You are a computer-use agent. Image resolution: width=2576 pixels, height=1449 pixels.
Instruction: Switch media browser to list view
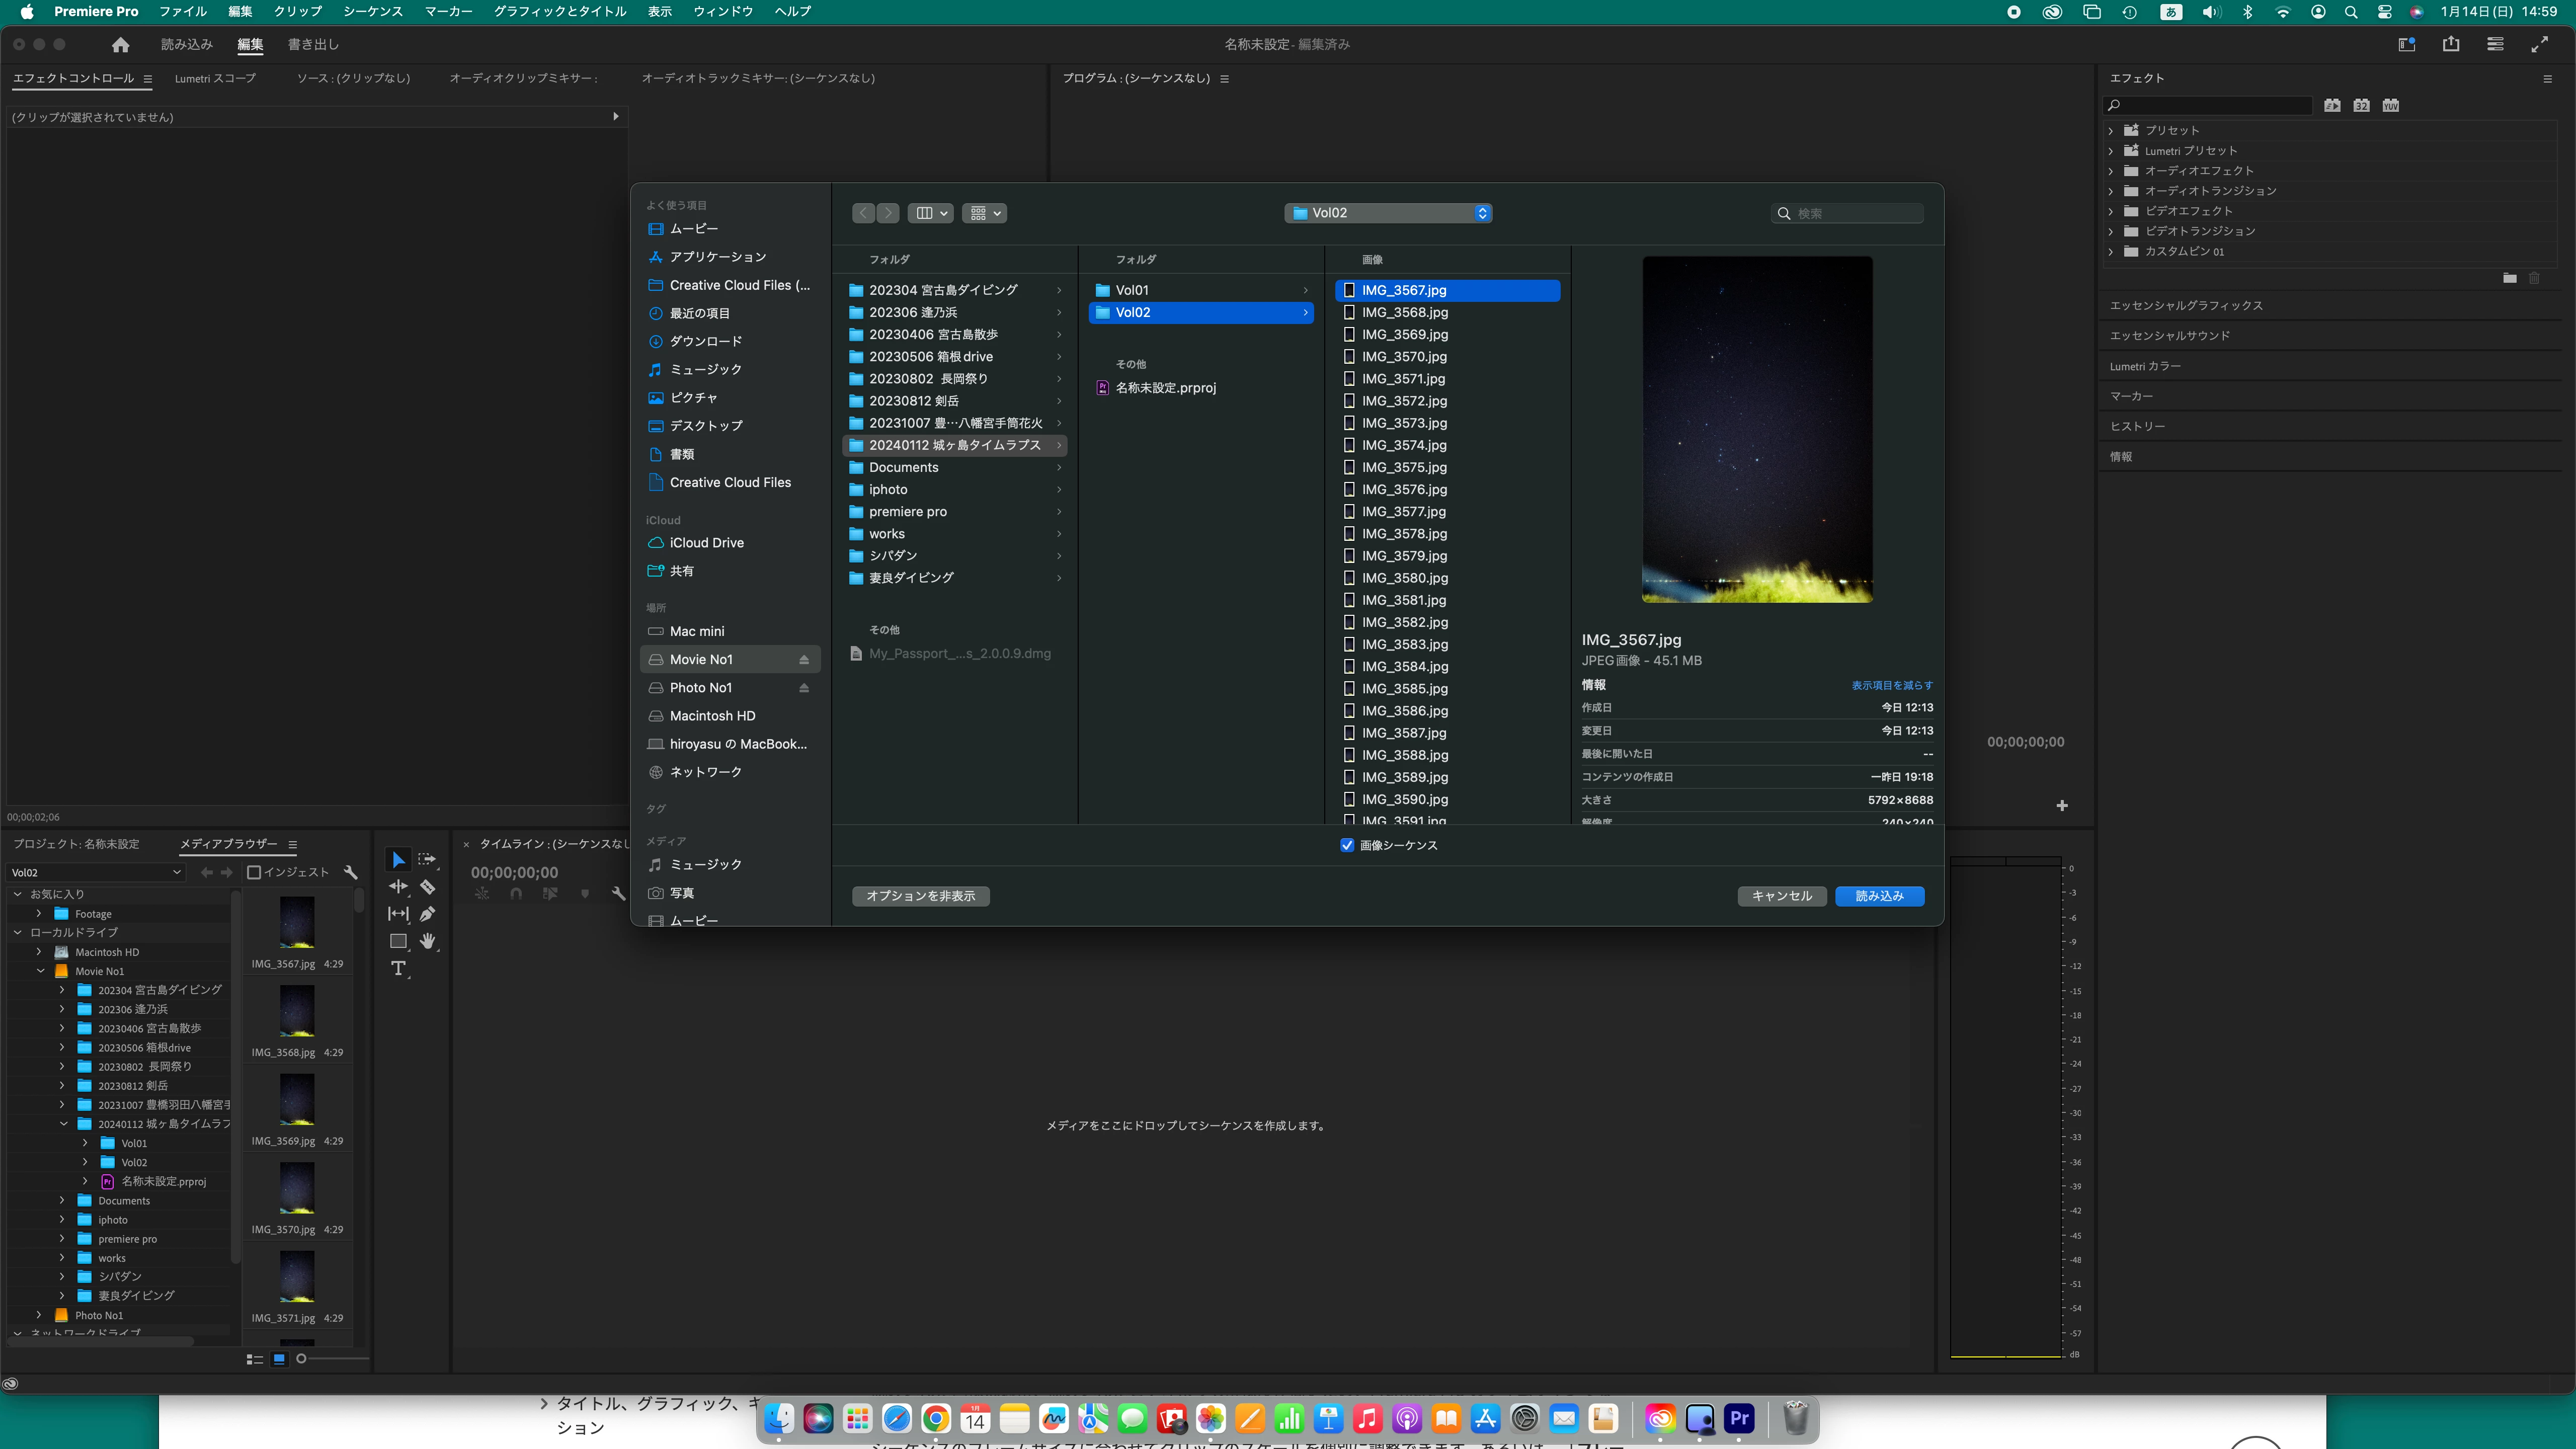pyautogui.click(x=254, y=1359)
